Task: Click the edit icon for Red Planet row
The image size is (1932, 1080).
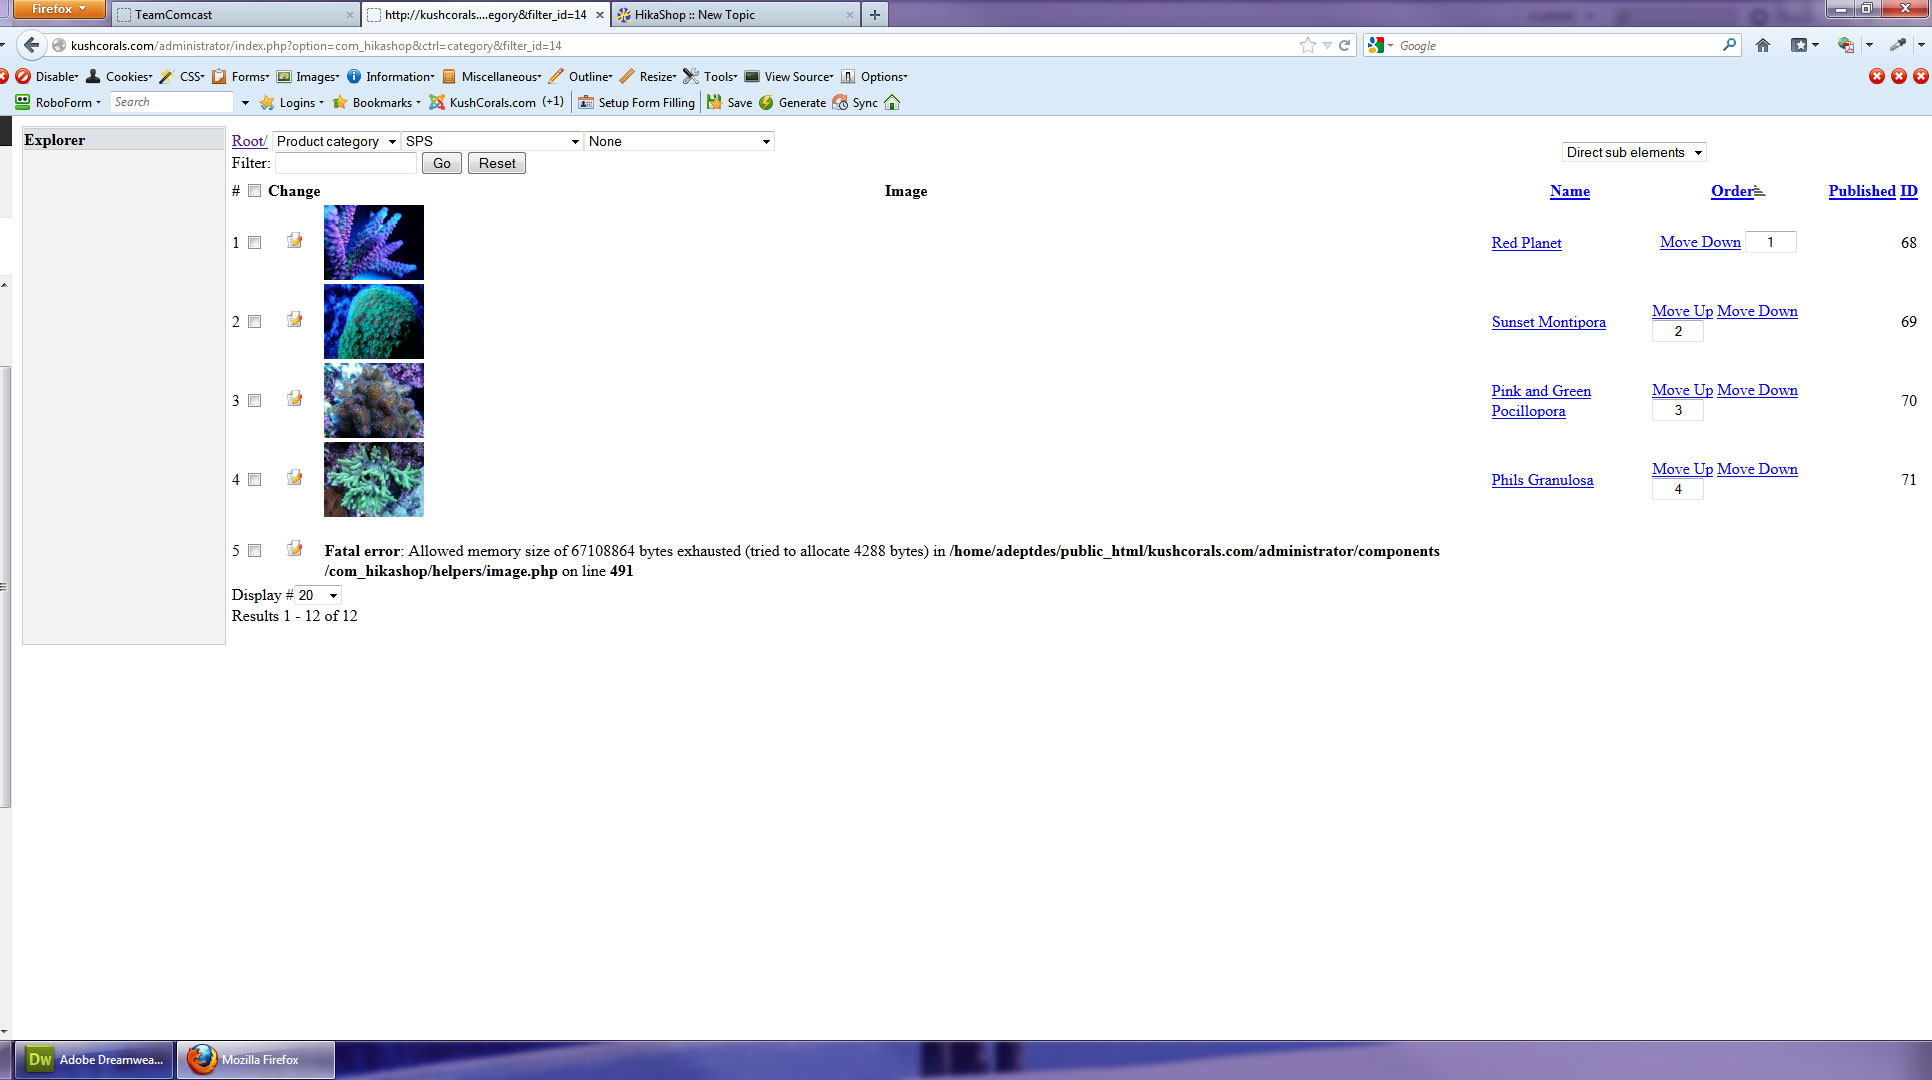Action: 294,241
